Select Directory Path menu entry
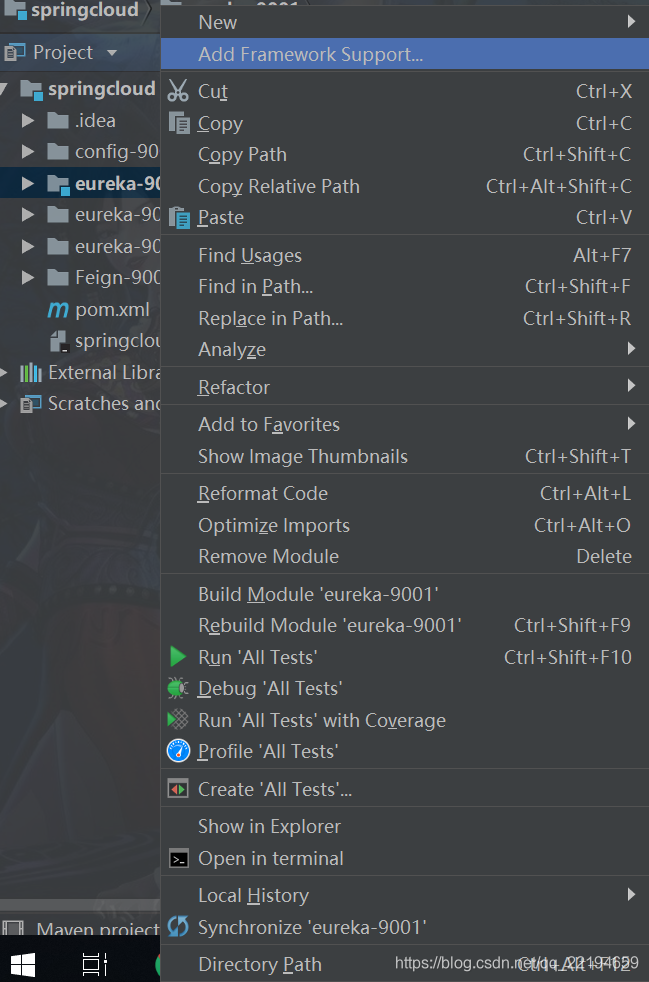Screen dimensions: 649x982 click(x=405, y=964)
